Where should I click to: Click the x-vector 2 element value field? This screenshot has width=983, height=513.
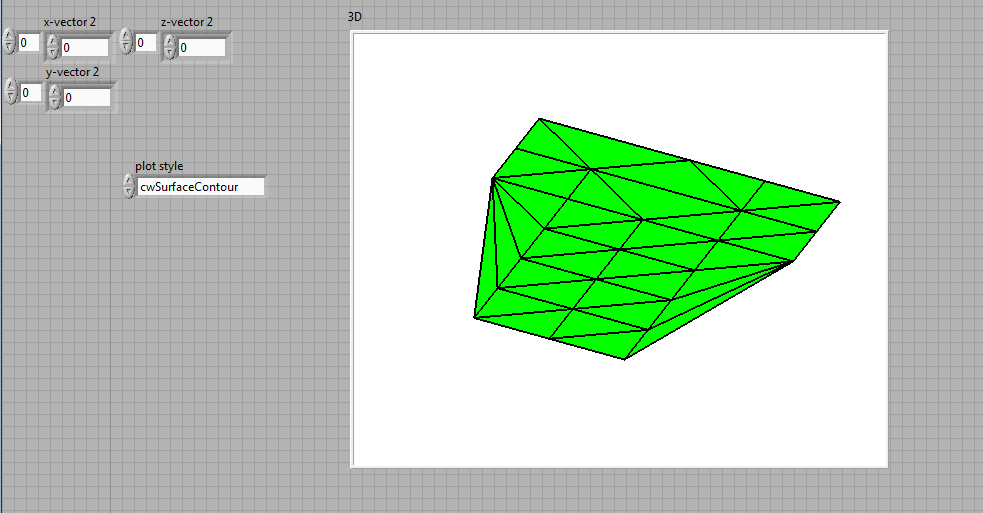[x=85, y=48]
